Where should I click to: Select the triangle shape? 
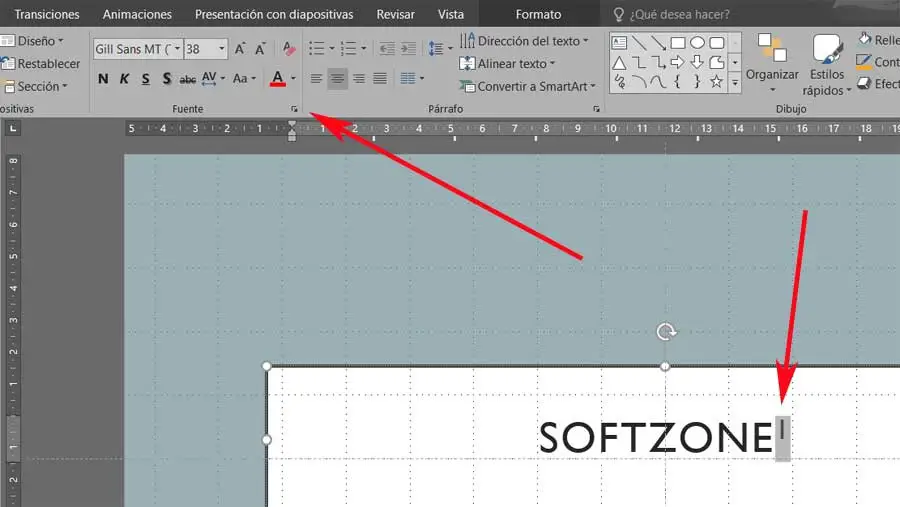coord(619,62)
